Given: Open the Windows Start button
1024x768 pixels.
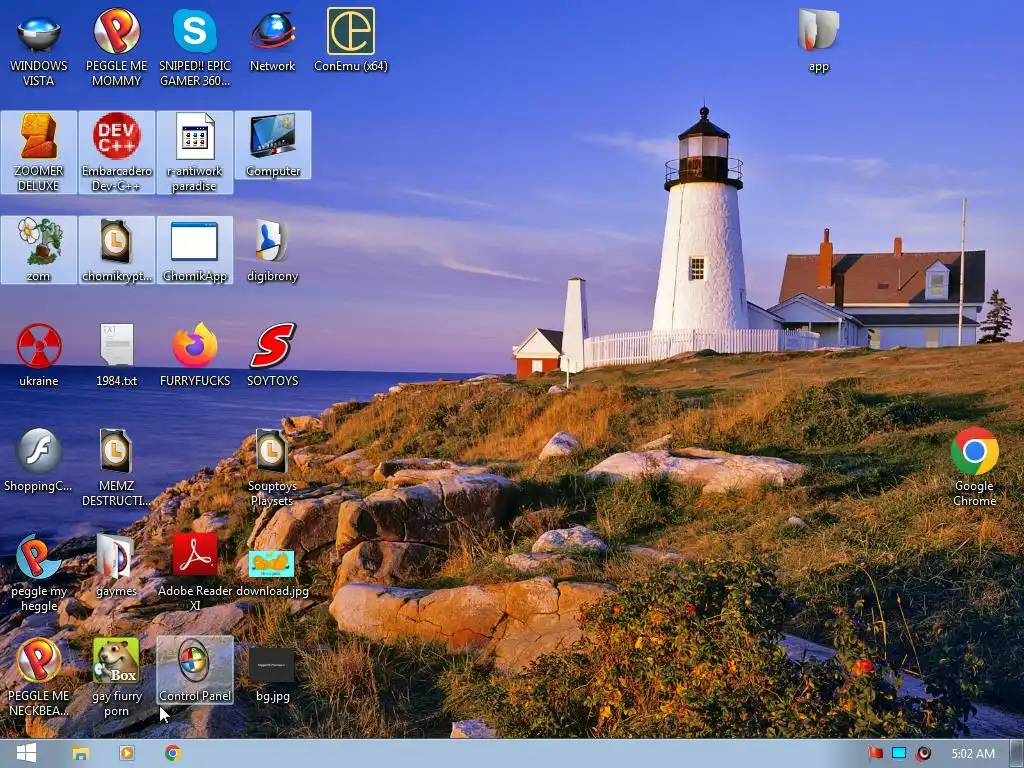Looking at the screenshot, I should (26, 754).
